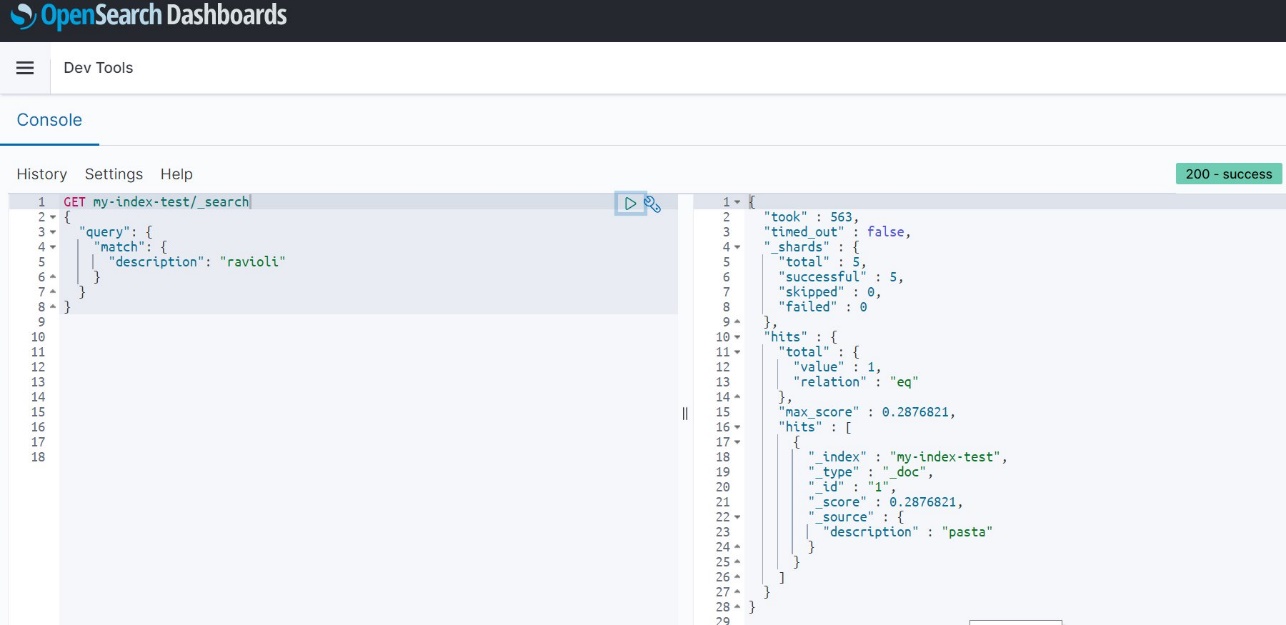The height and width of the screenshot is (625, 1286).
Task: Click the "failed" : 0 line
Action: coord(822,307)
